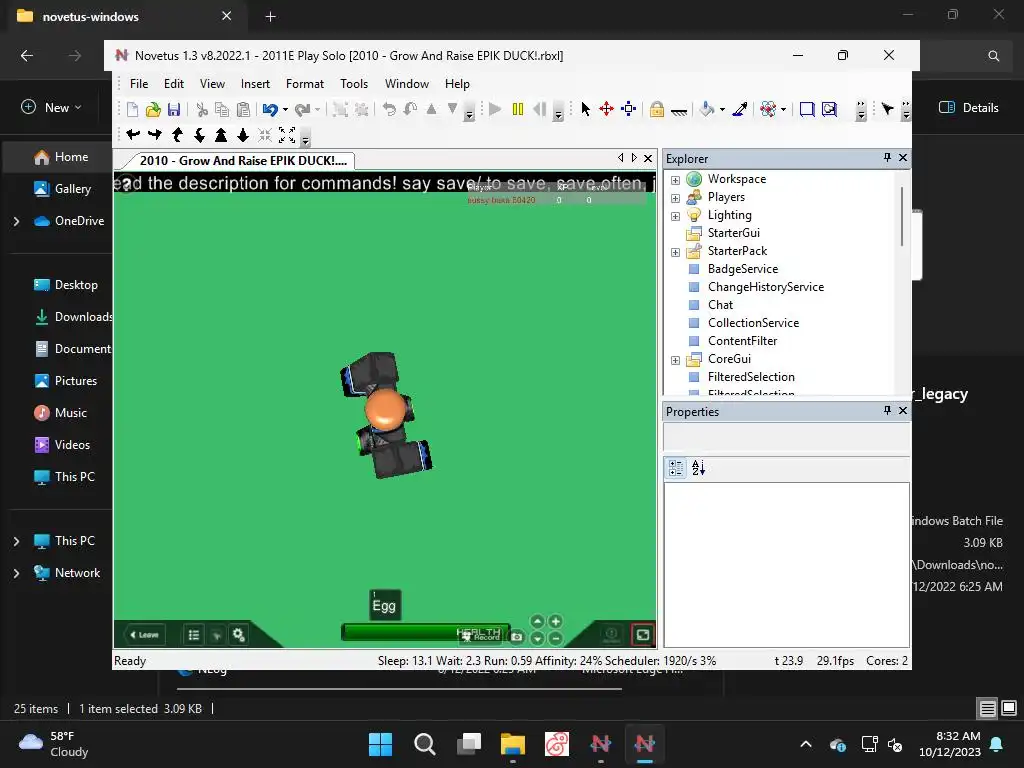Click the Explorer panel vertical scrollbar
This screenshot has height=768, width=1024.
(x=902, y=216)
